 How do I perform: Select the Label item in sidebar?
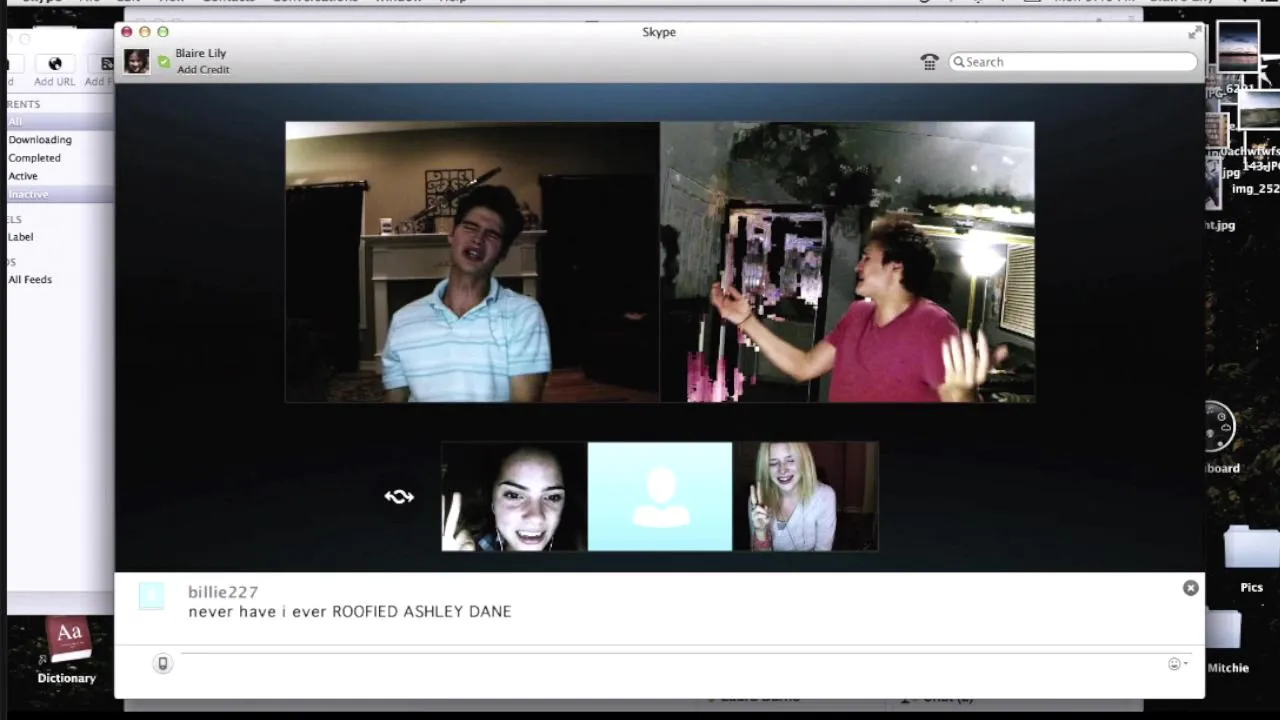point(21,237)
